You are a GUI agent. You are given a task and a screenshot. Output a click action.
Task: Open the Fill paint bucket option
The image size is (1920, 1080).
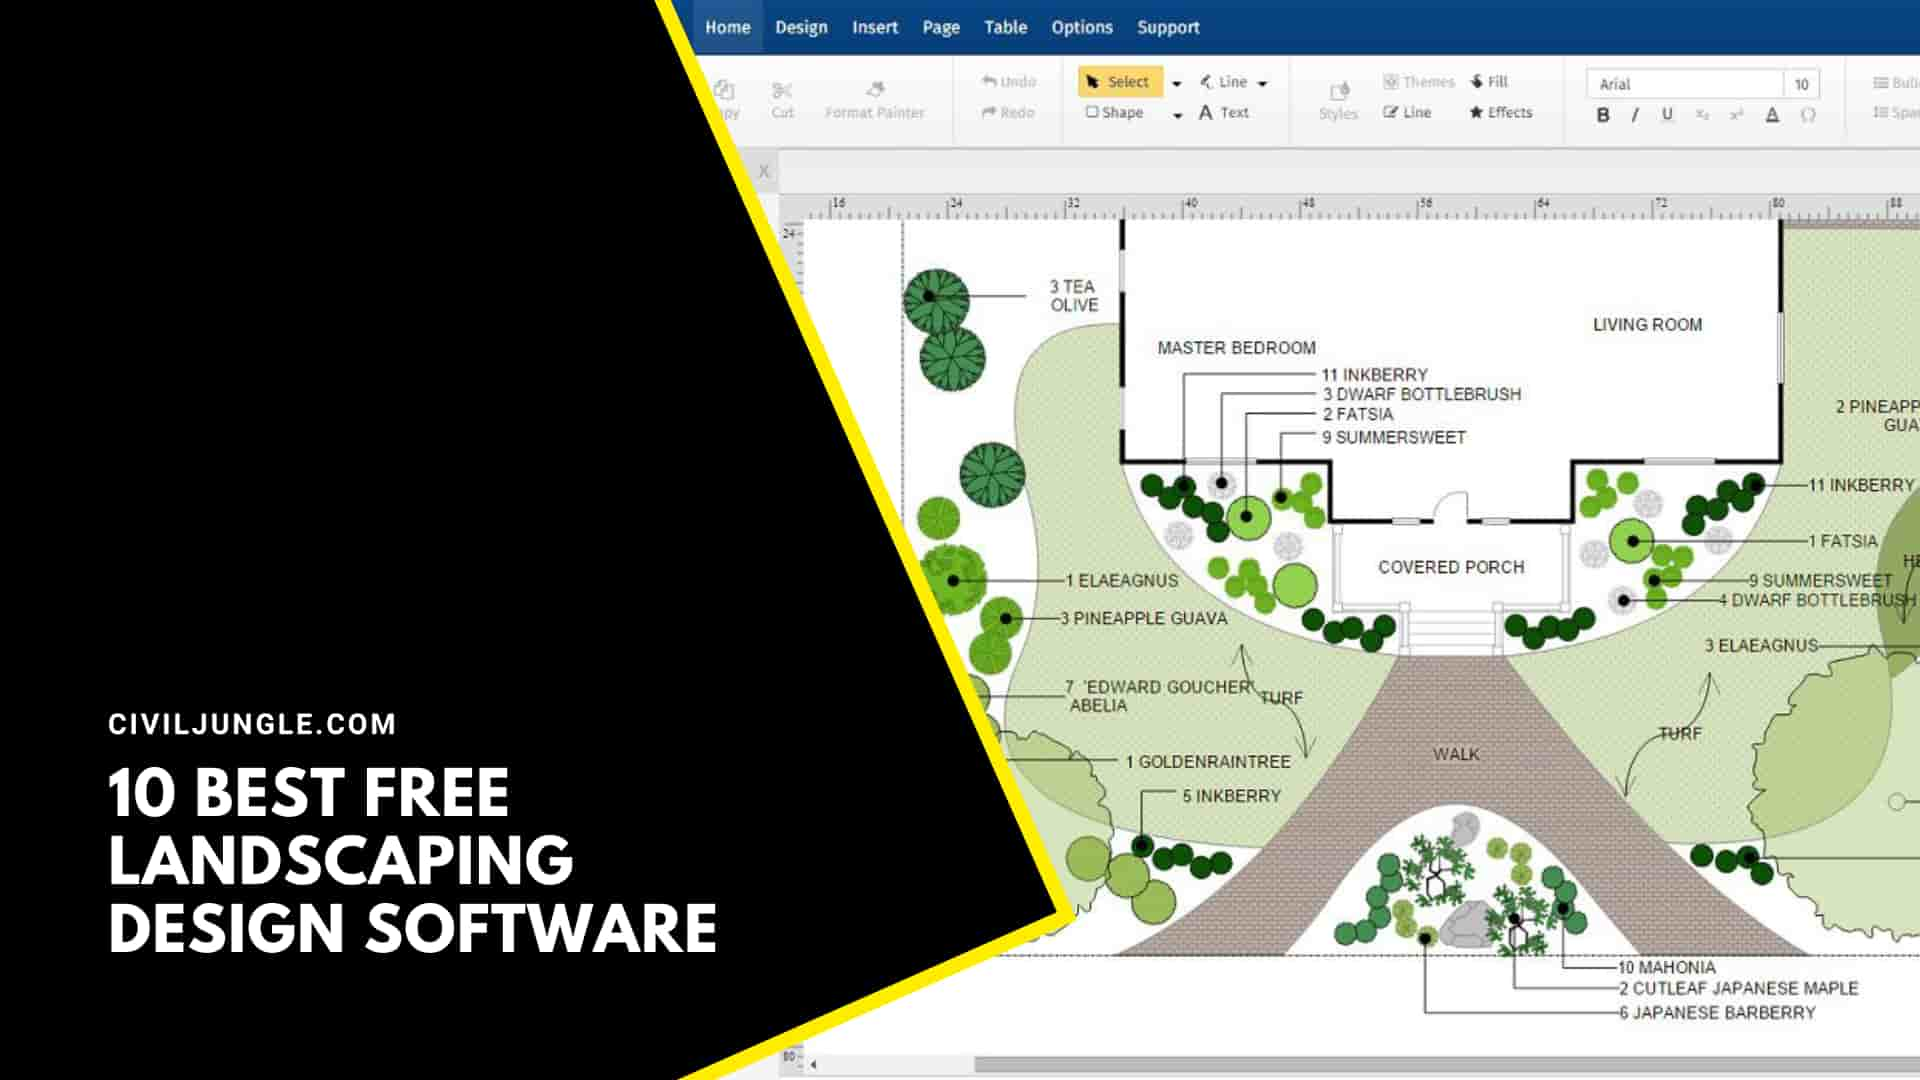coord(1489,82)
